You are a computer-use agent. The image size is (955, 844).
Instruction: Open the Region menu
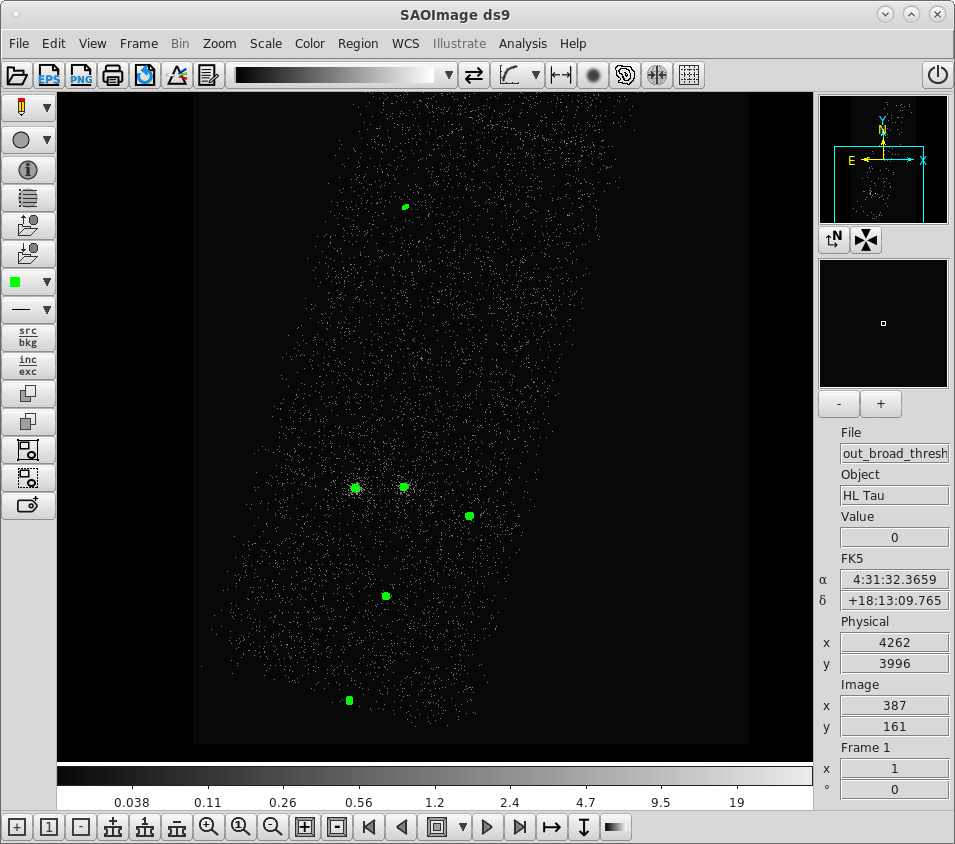point(357,44)
